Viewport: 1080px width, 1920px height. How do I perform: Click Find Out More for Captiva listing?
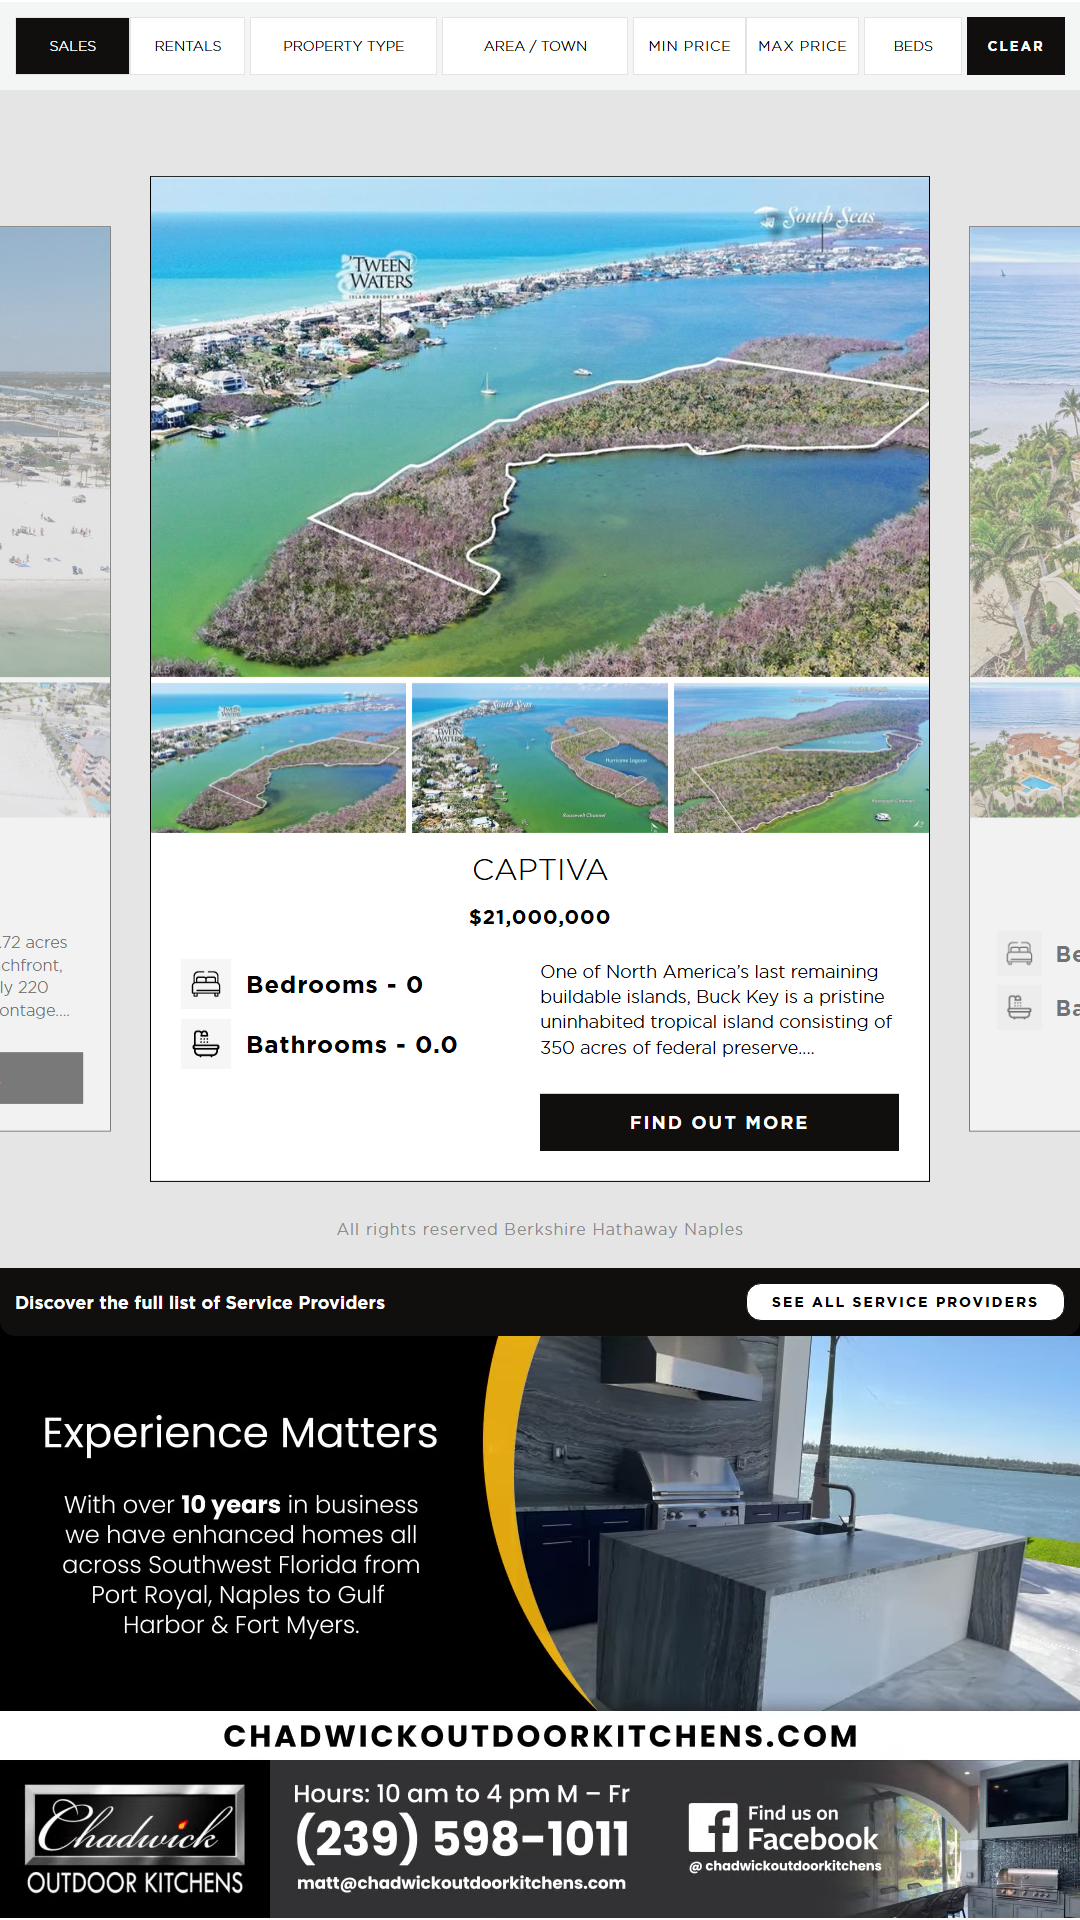click(x=719, y=1122)
